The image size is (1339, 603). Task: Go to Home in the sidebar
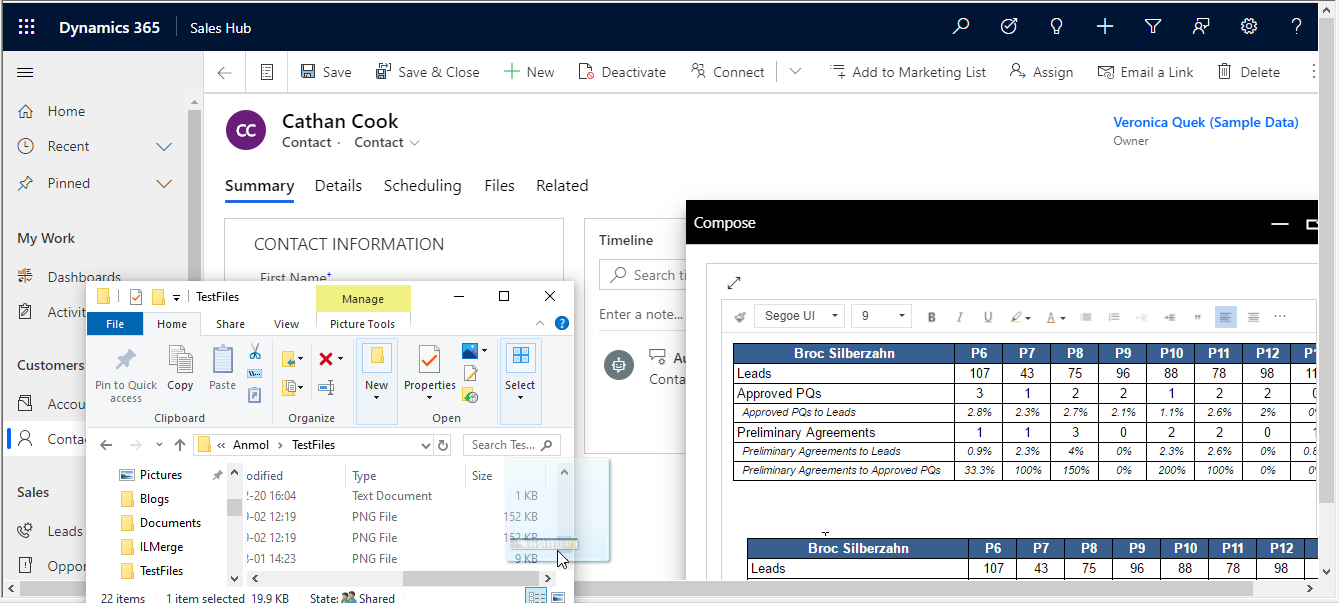[66, 111]
